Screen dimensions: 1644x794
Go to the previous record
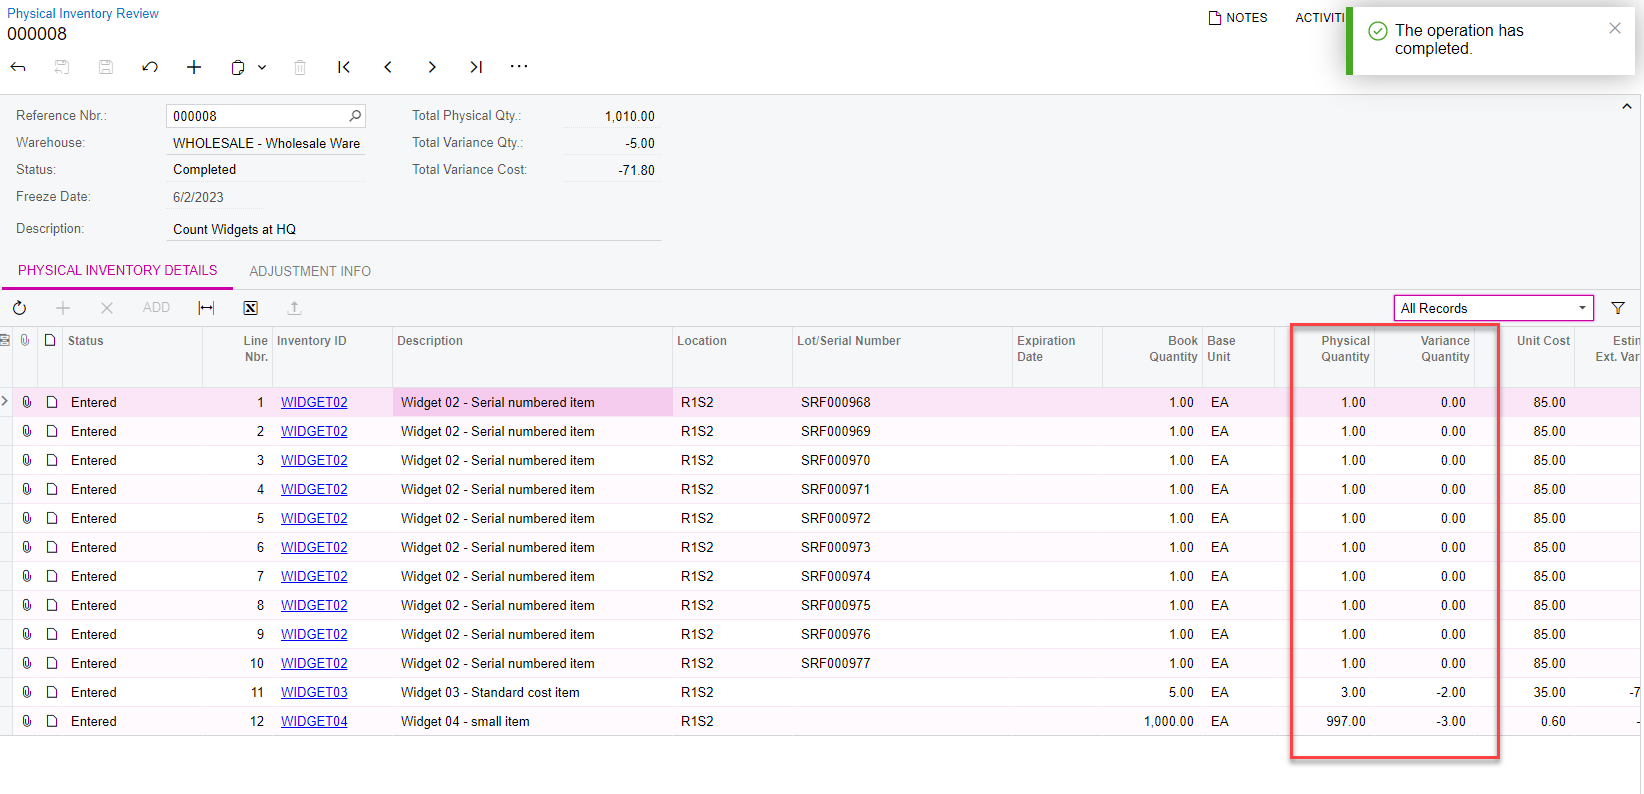pyautogui.click(x=388, y=67)
